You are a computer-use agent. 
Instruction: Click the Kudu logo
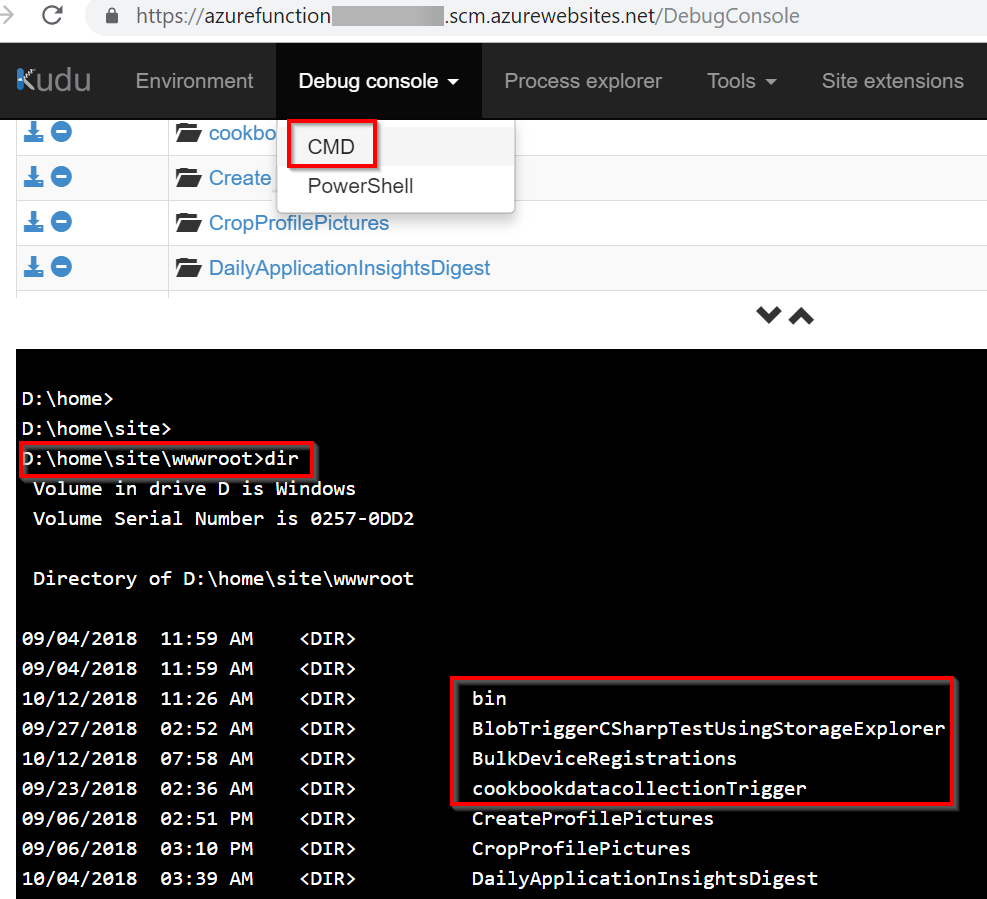pyautogui.click(x=55, y=81)
